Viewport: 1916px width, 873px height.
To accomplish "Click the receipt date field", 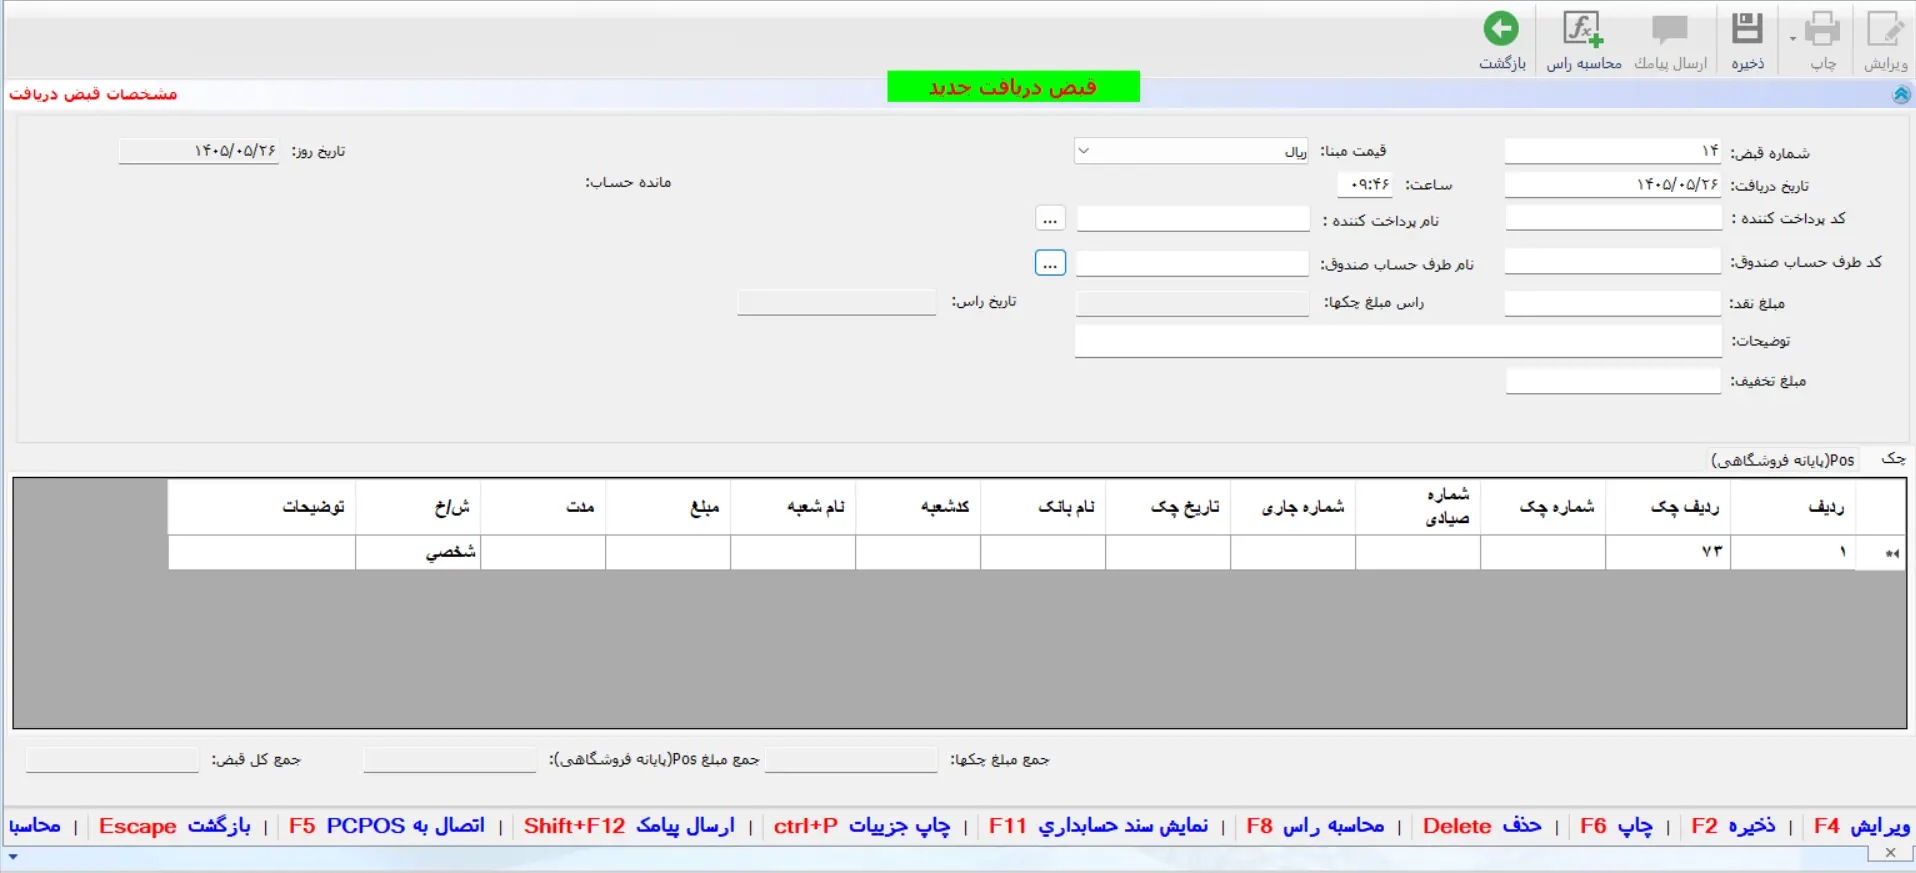I will (1613, 185).
